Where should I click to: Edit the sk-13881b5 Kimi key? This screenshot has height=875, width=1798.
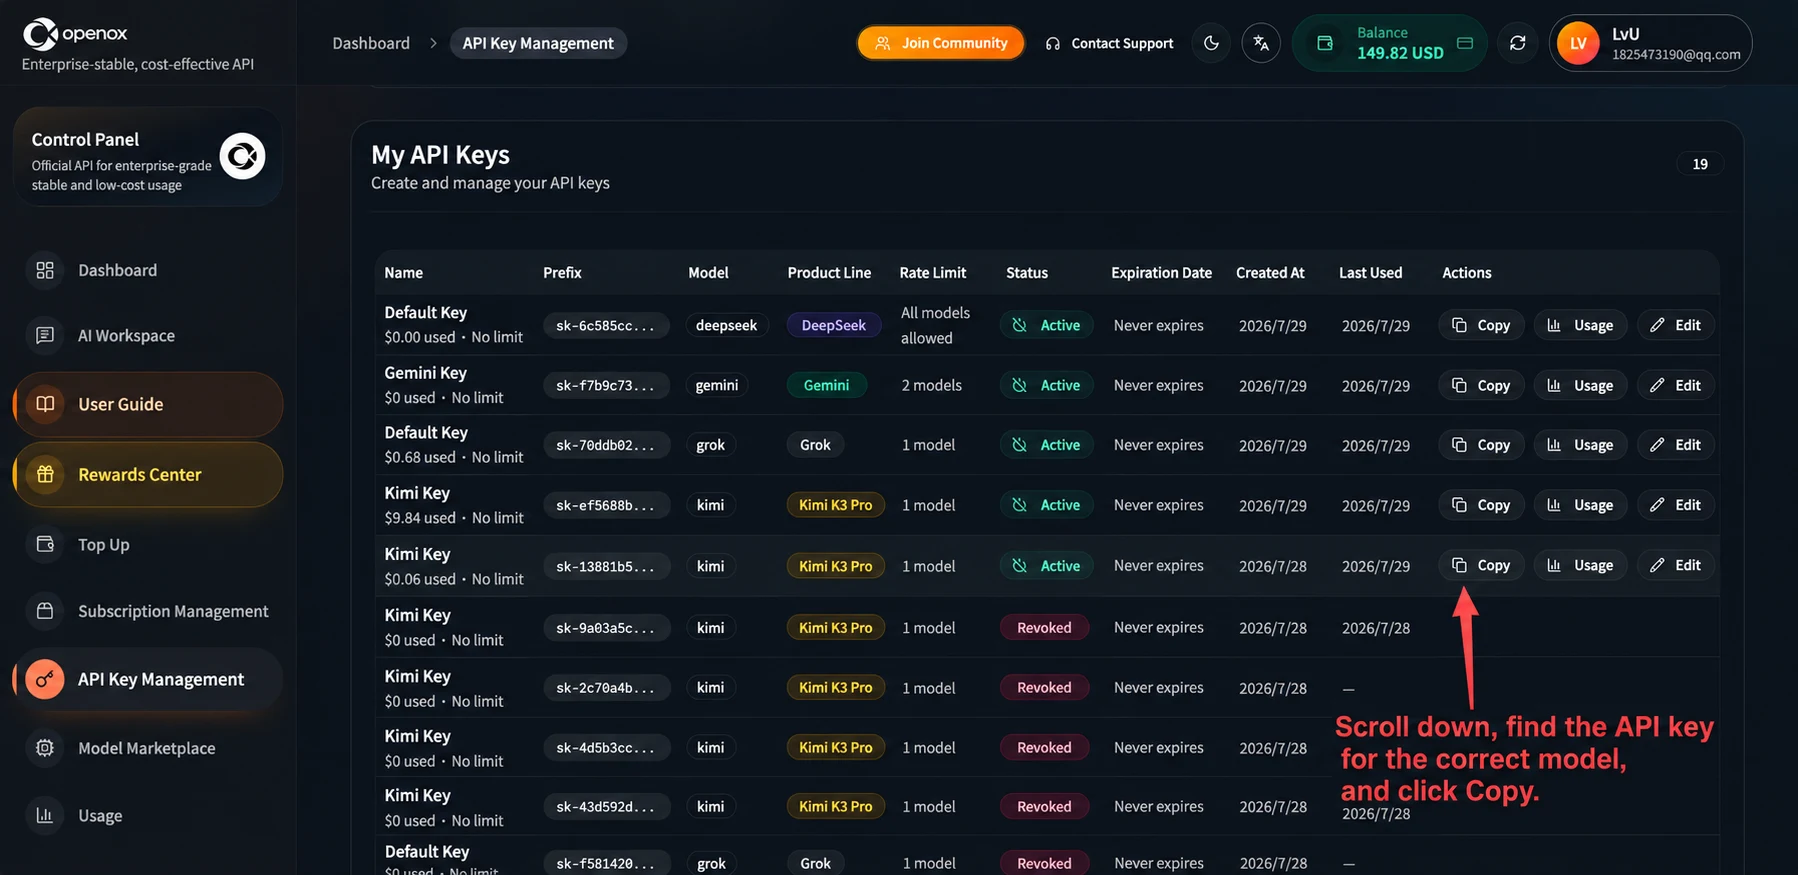point(1676,565)
